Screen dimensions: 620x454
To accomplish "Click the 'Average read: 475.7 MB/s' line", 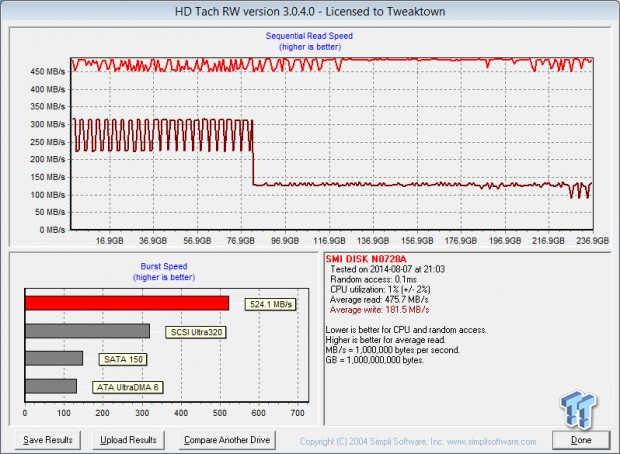I will [379, 300].
